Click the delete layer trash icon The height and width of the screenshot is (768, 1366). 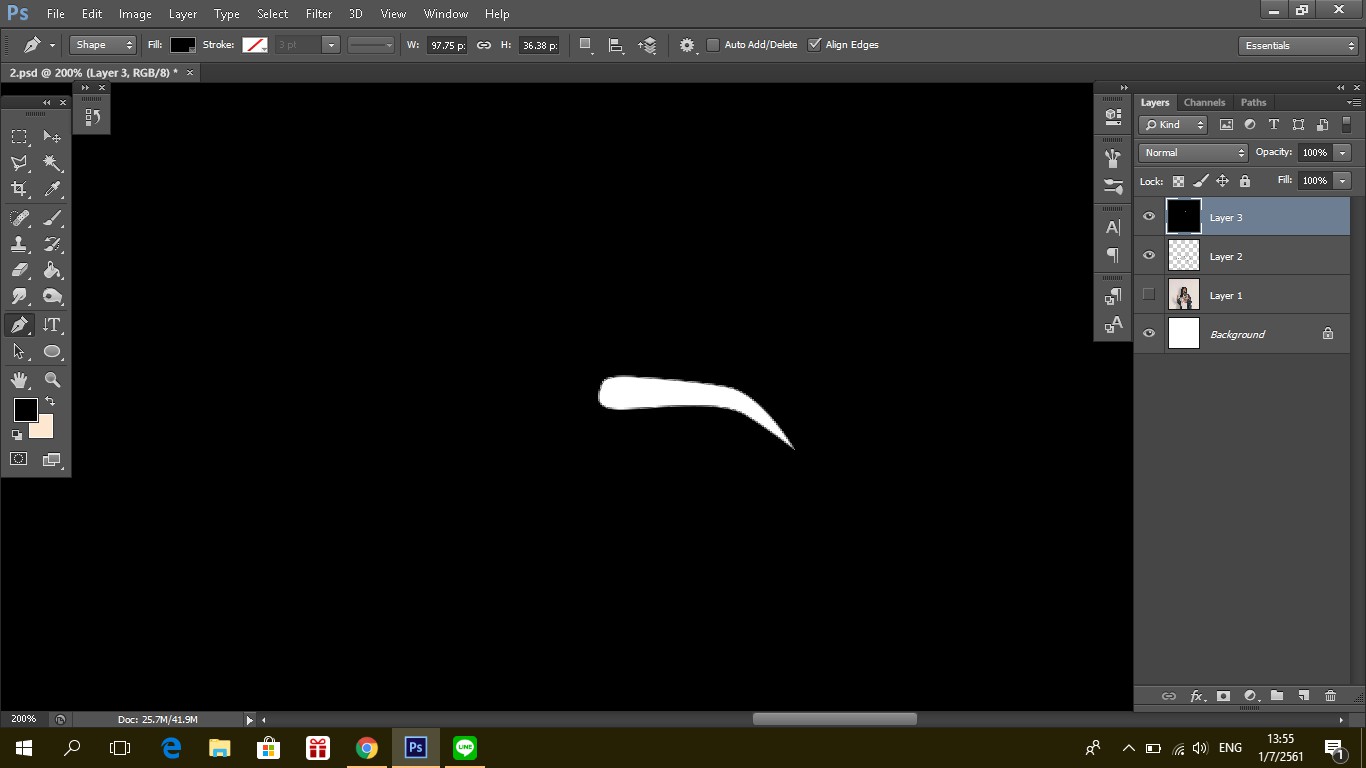[1330, 696]
